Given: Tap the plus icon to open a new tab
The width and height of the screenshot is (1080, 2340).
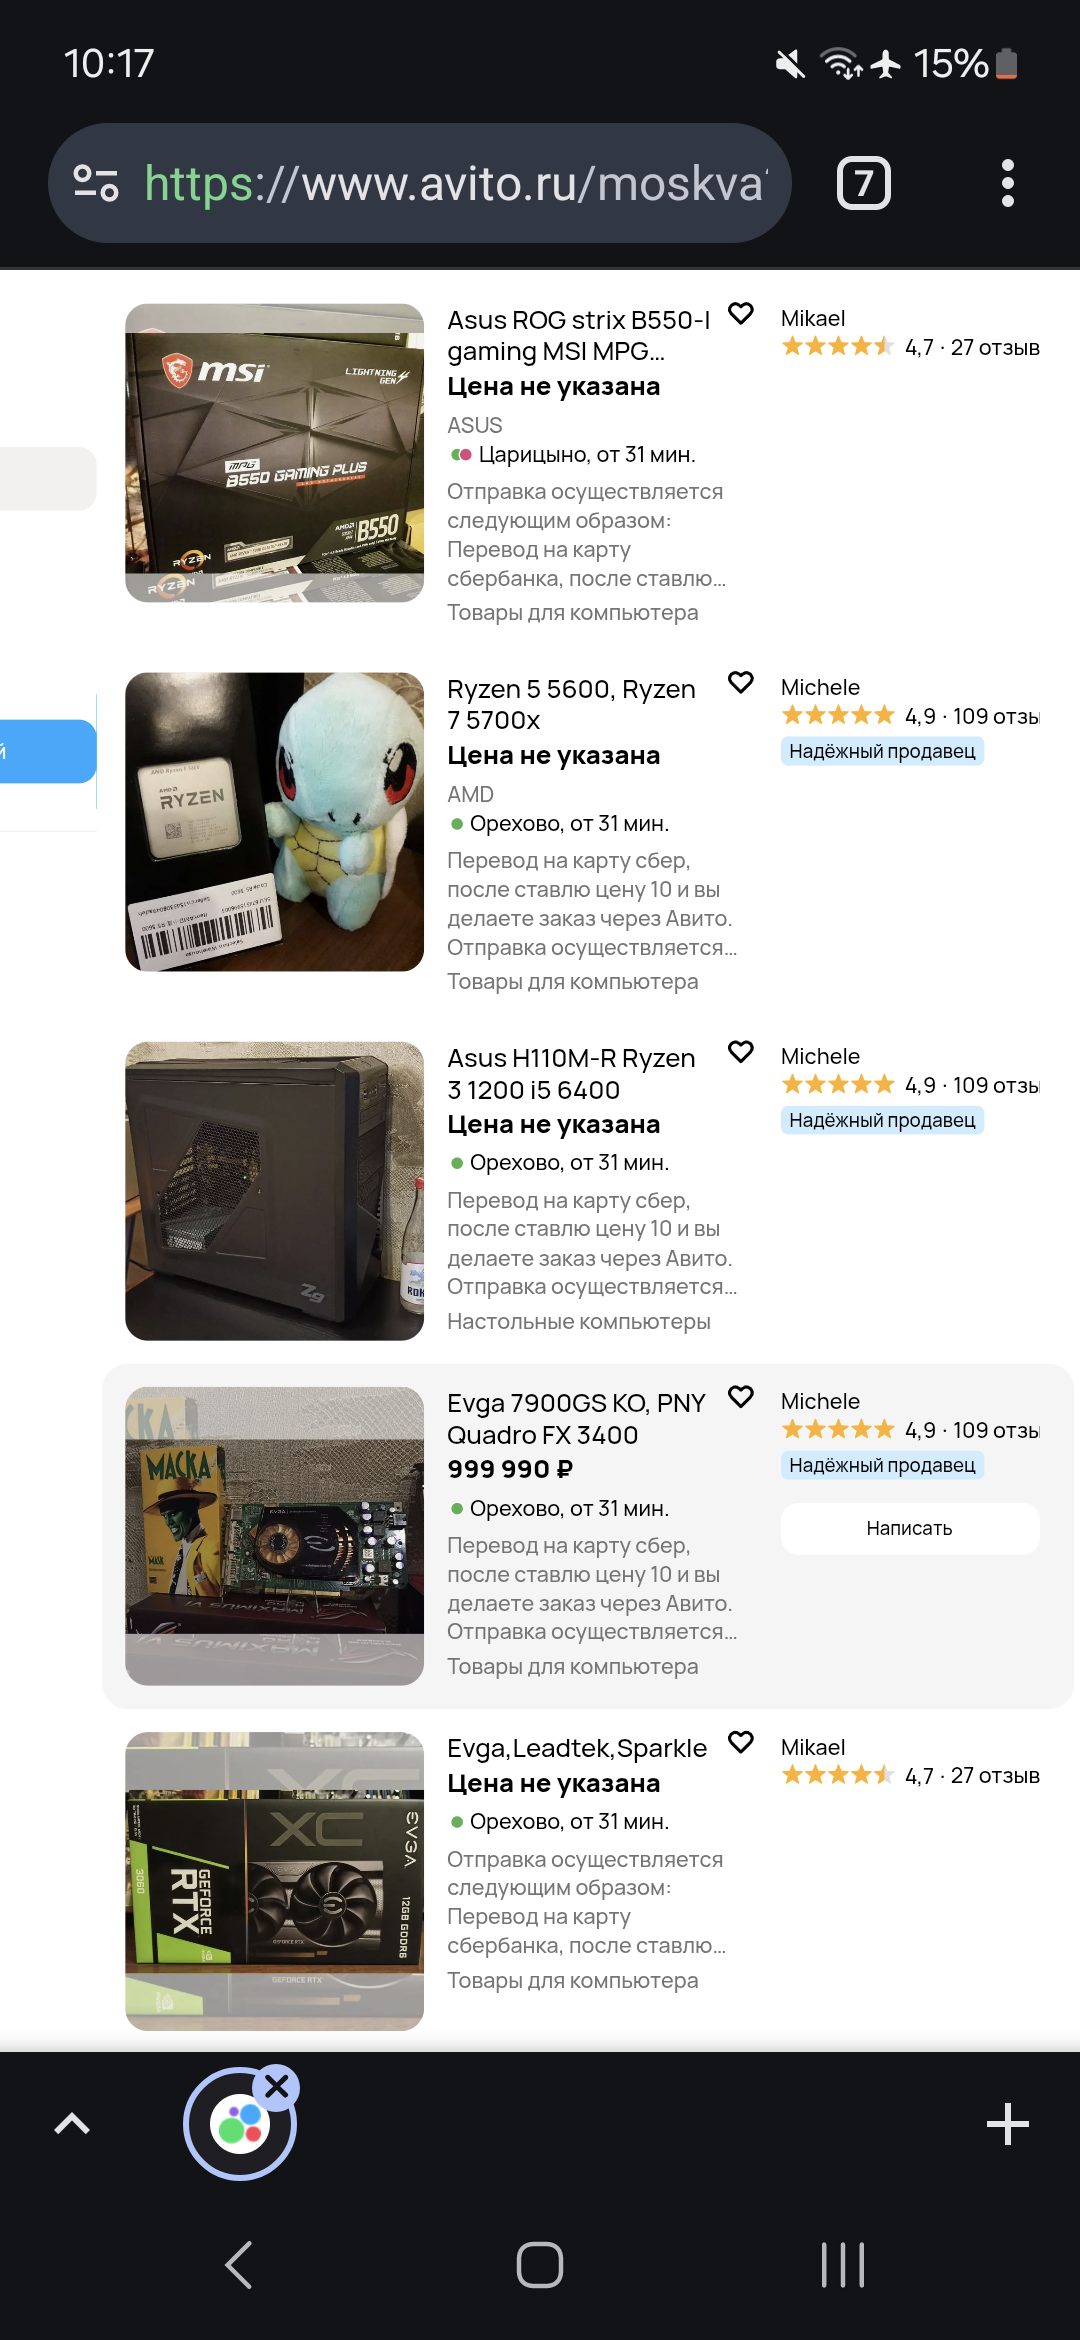Looking at the screenshot, I should pos(1007,2124).
